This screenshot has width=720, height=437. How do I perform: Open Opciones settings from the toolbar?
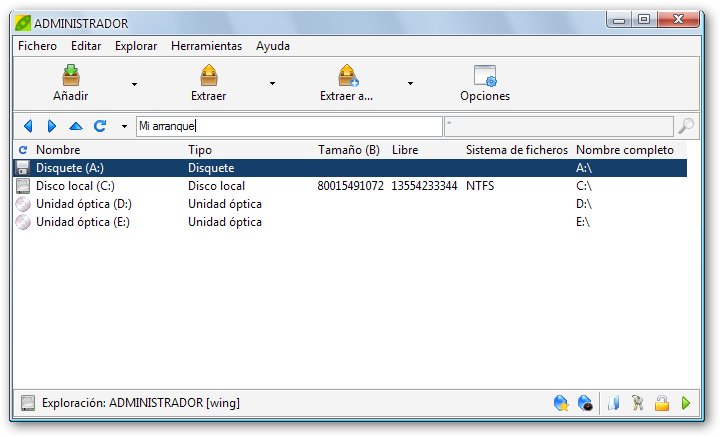[x=485, y=77]
